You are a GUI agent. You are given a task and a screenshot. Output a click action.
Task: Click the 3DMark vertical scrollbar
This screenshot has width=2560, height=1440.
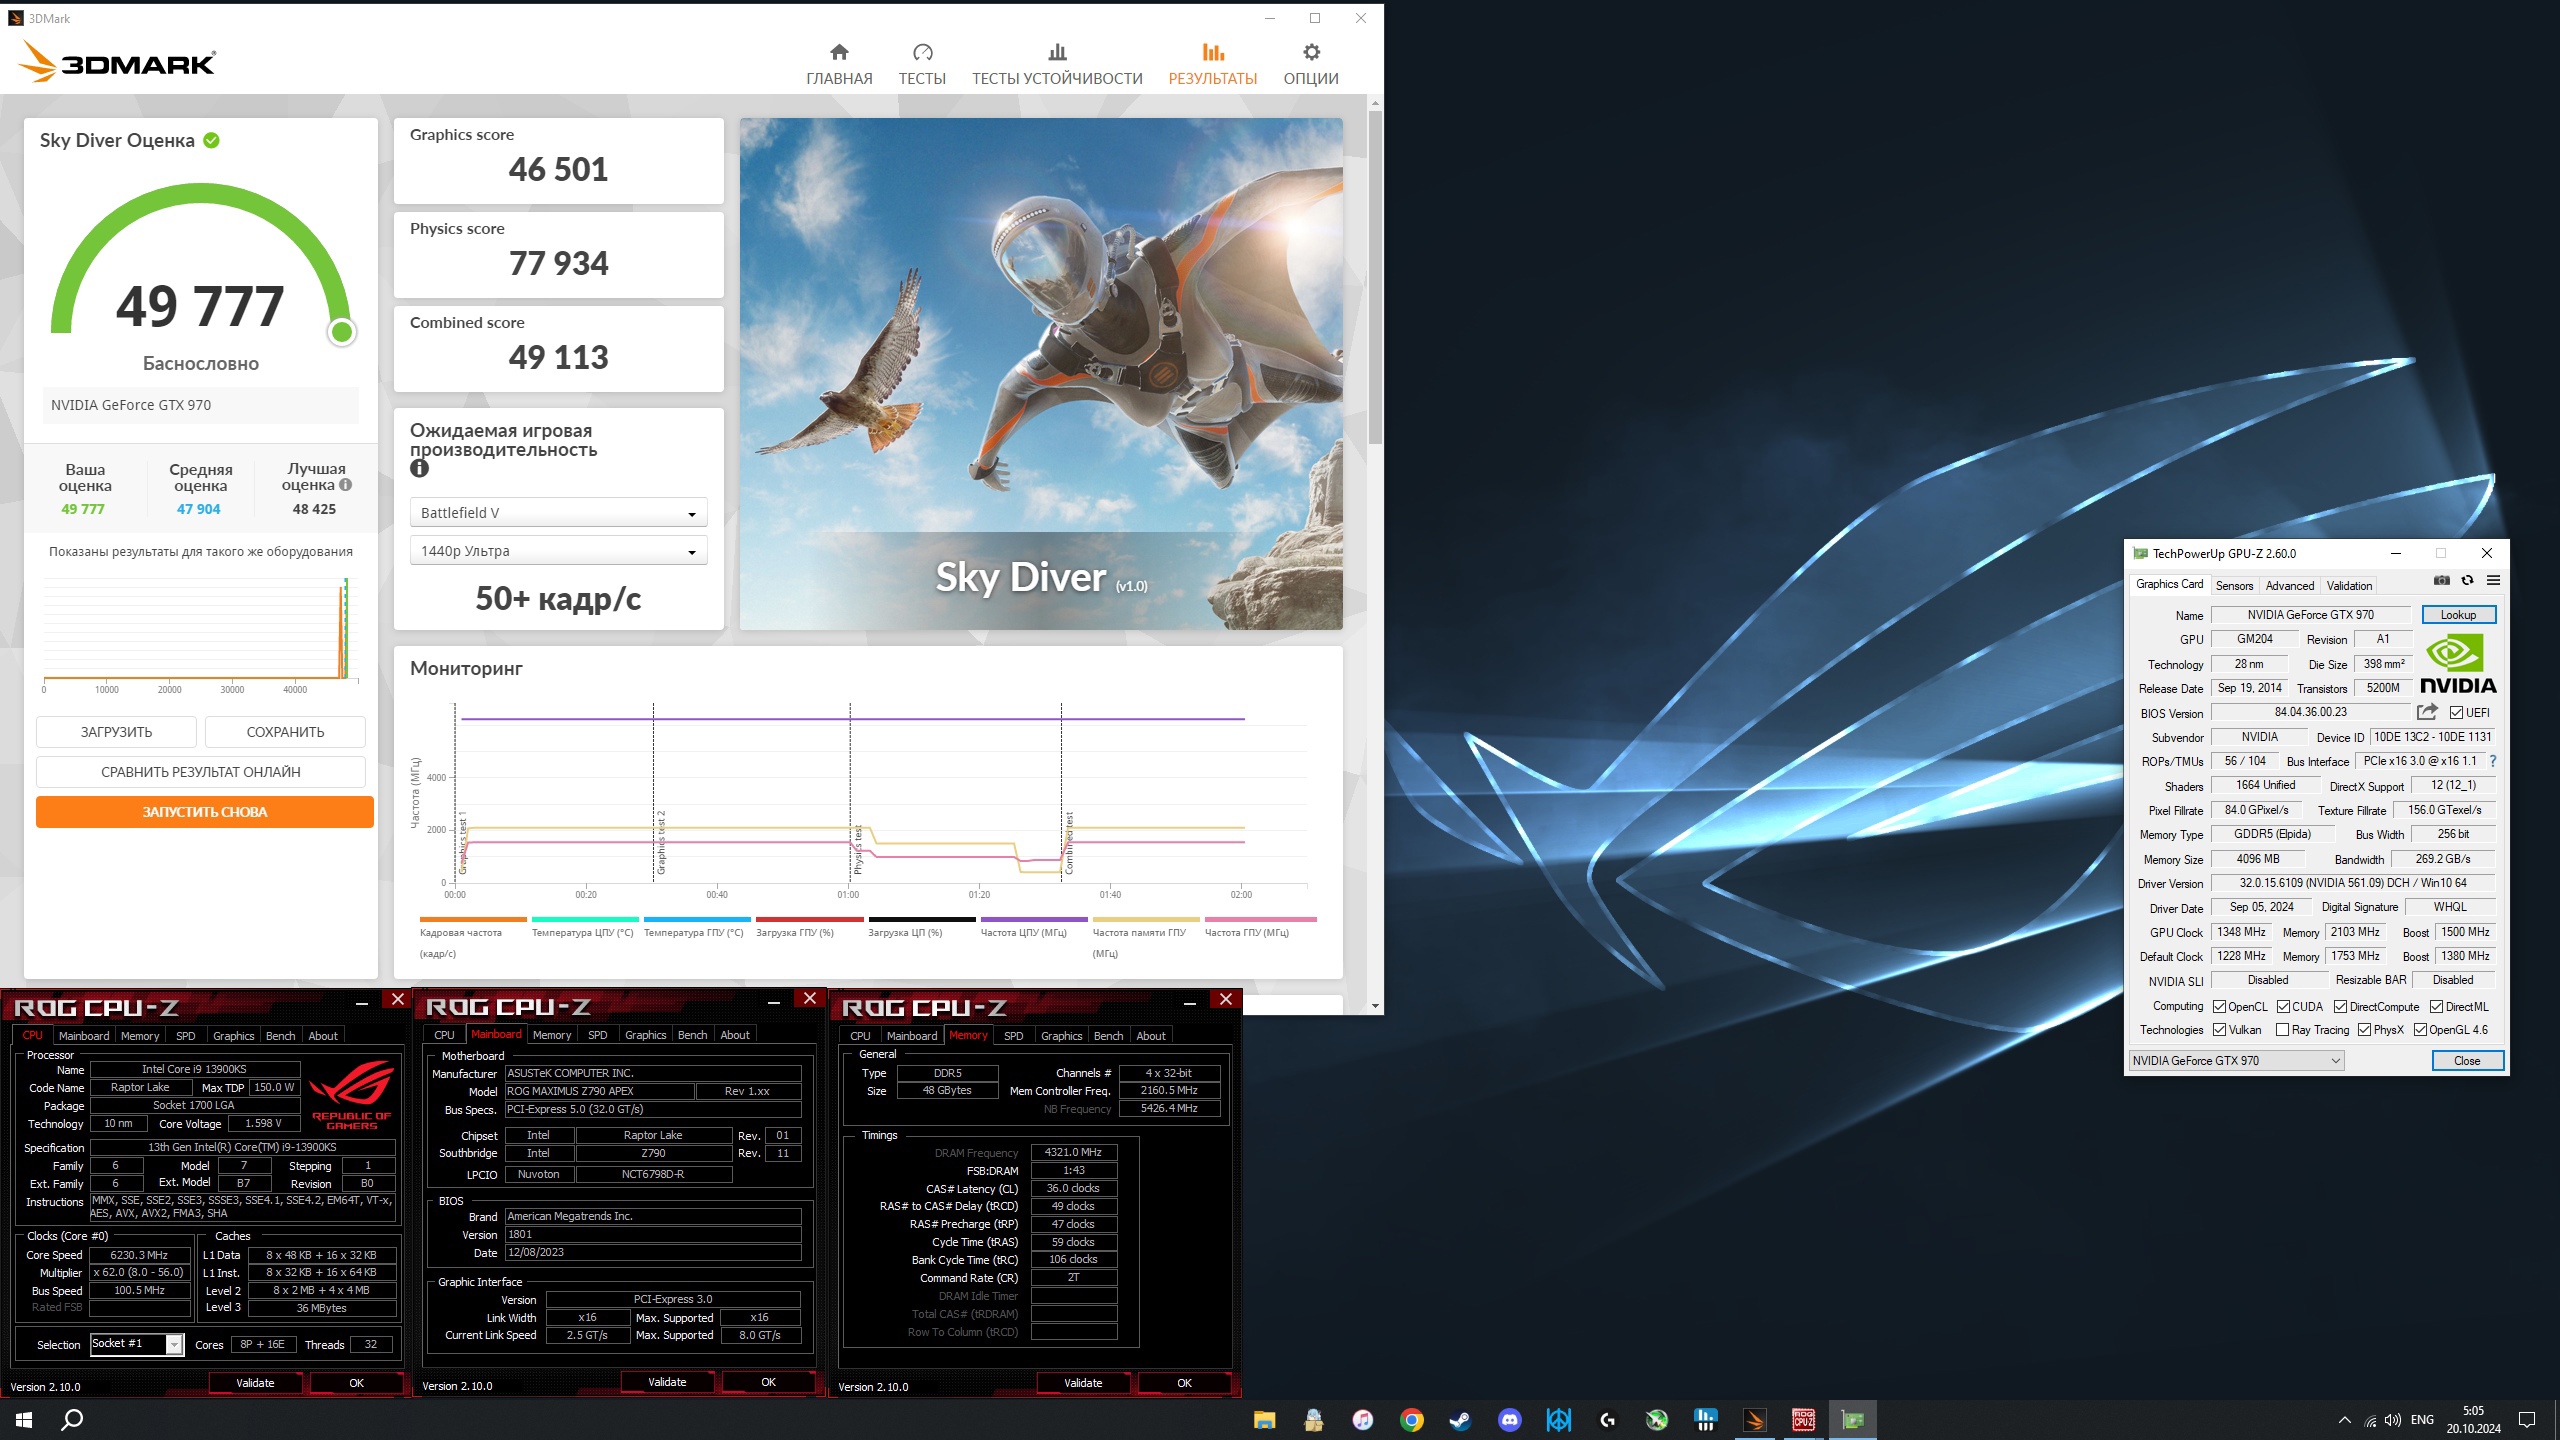1376,278
